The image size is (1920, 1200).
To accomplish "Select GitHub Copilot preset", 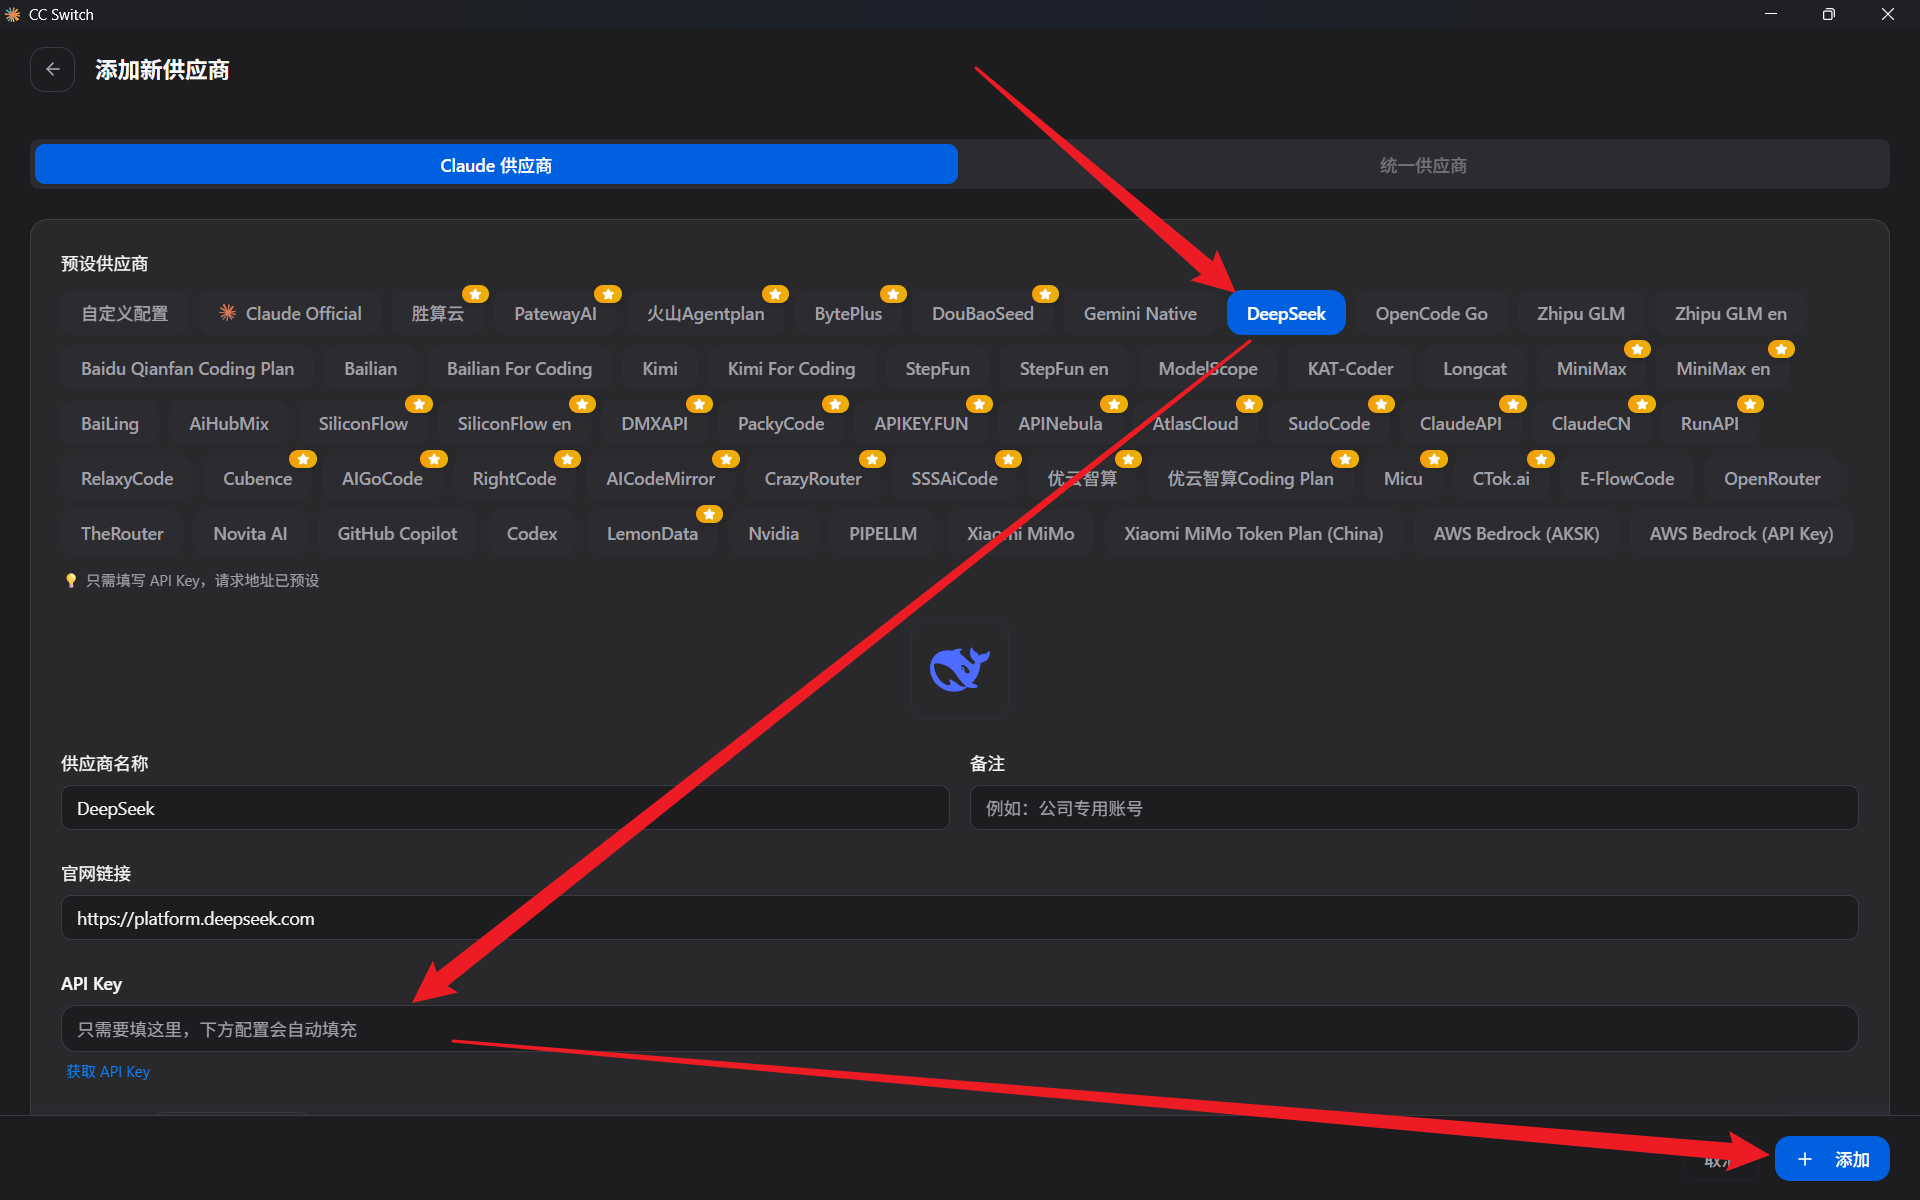I will [x=397, y=533].
